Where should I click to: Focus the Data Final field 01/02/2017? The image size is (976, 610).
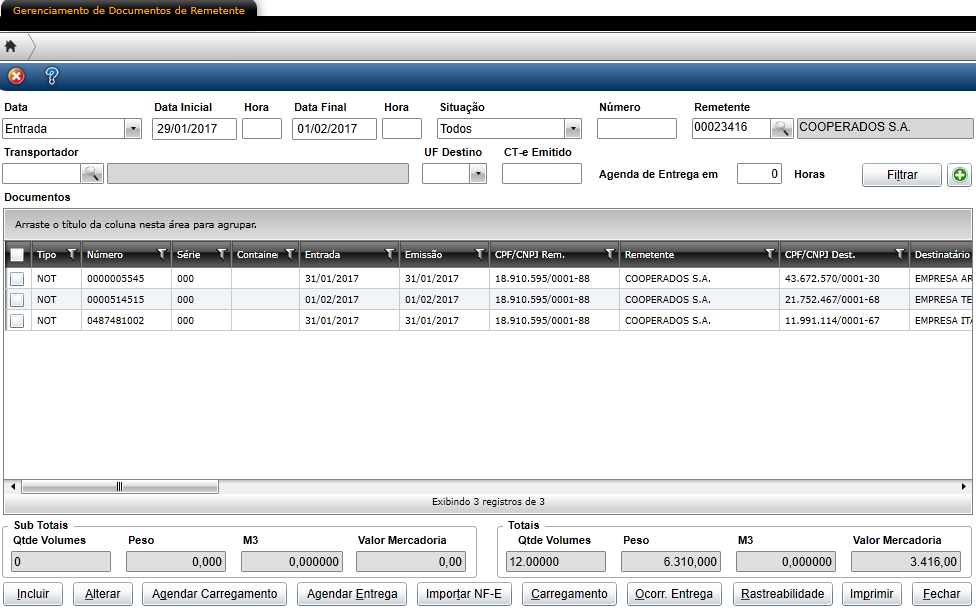(x=334, y=129)
